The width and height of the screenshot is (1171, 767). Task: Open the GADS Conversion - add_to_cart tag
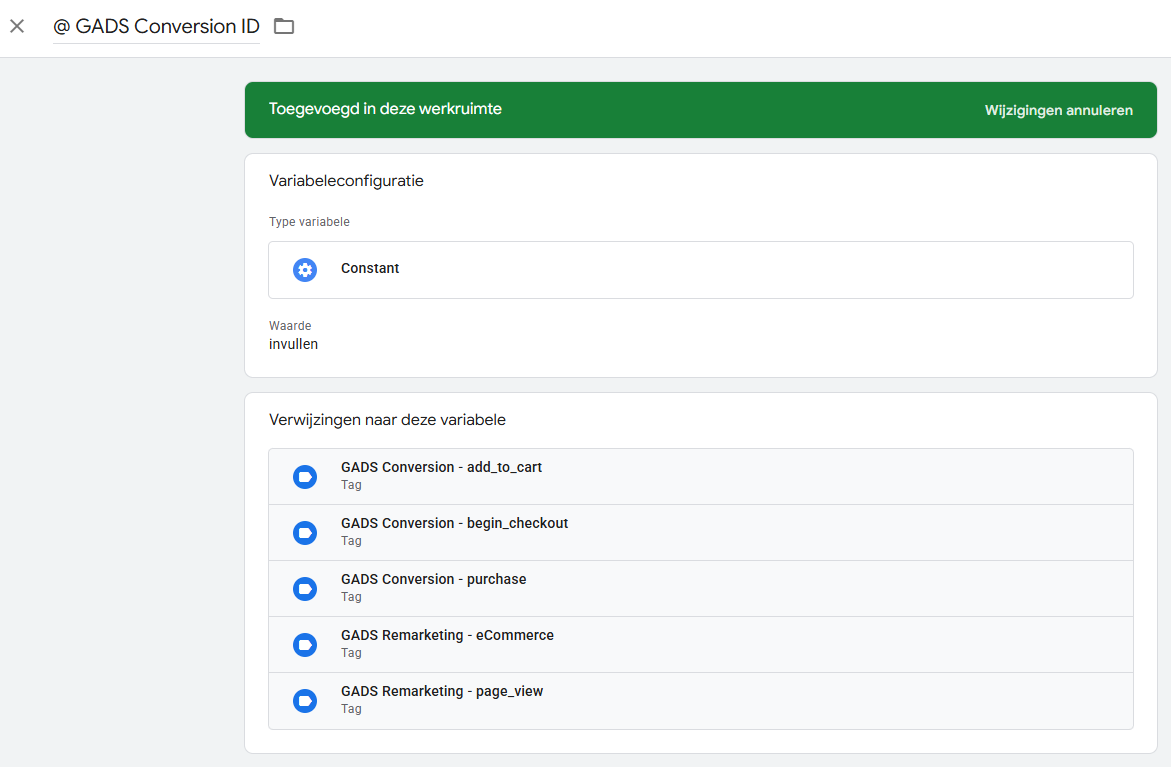pyautogui.click(x=441, y=468)
